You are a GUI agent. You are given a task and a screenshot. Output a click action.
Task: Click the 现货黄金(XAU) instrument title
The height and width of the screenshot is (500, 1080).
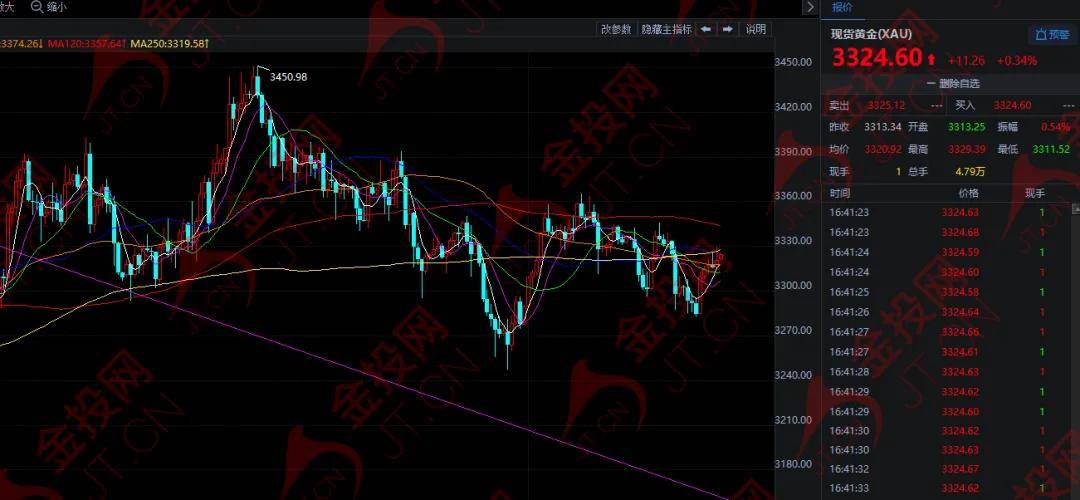871,34
